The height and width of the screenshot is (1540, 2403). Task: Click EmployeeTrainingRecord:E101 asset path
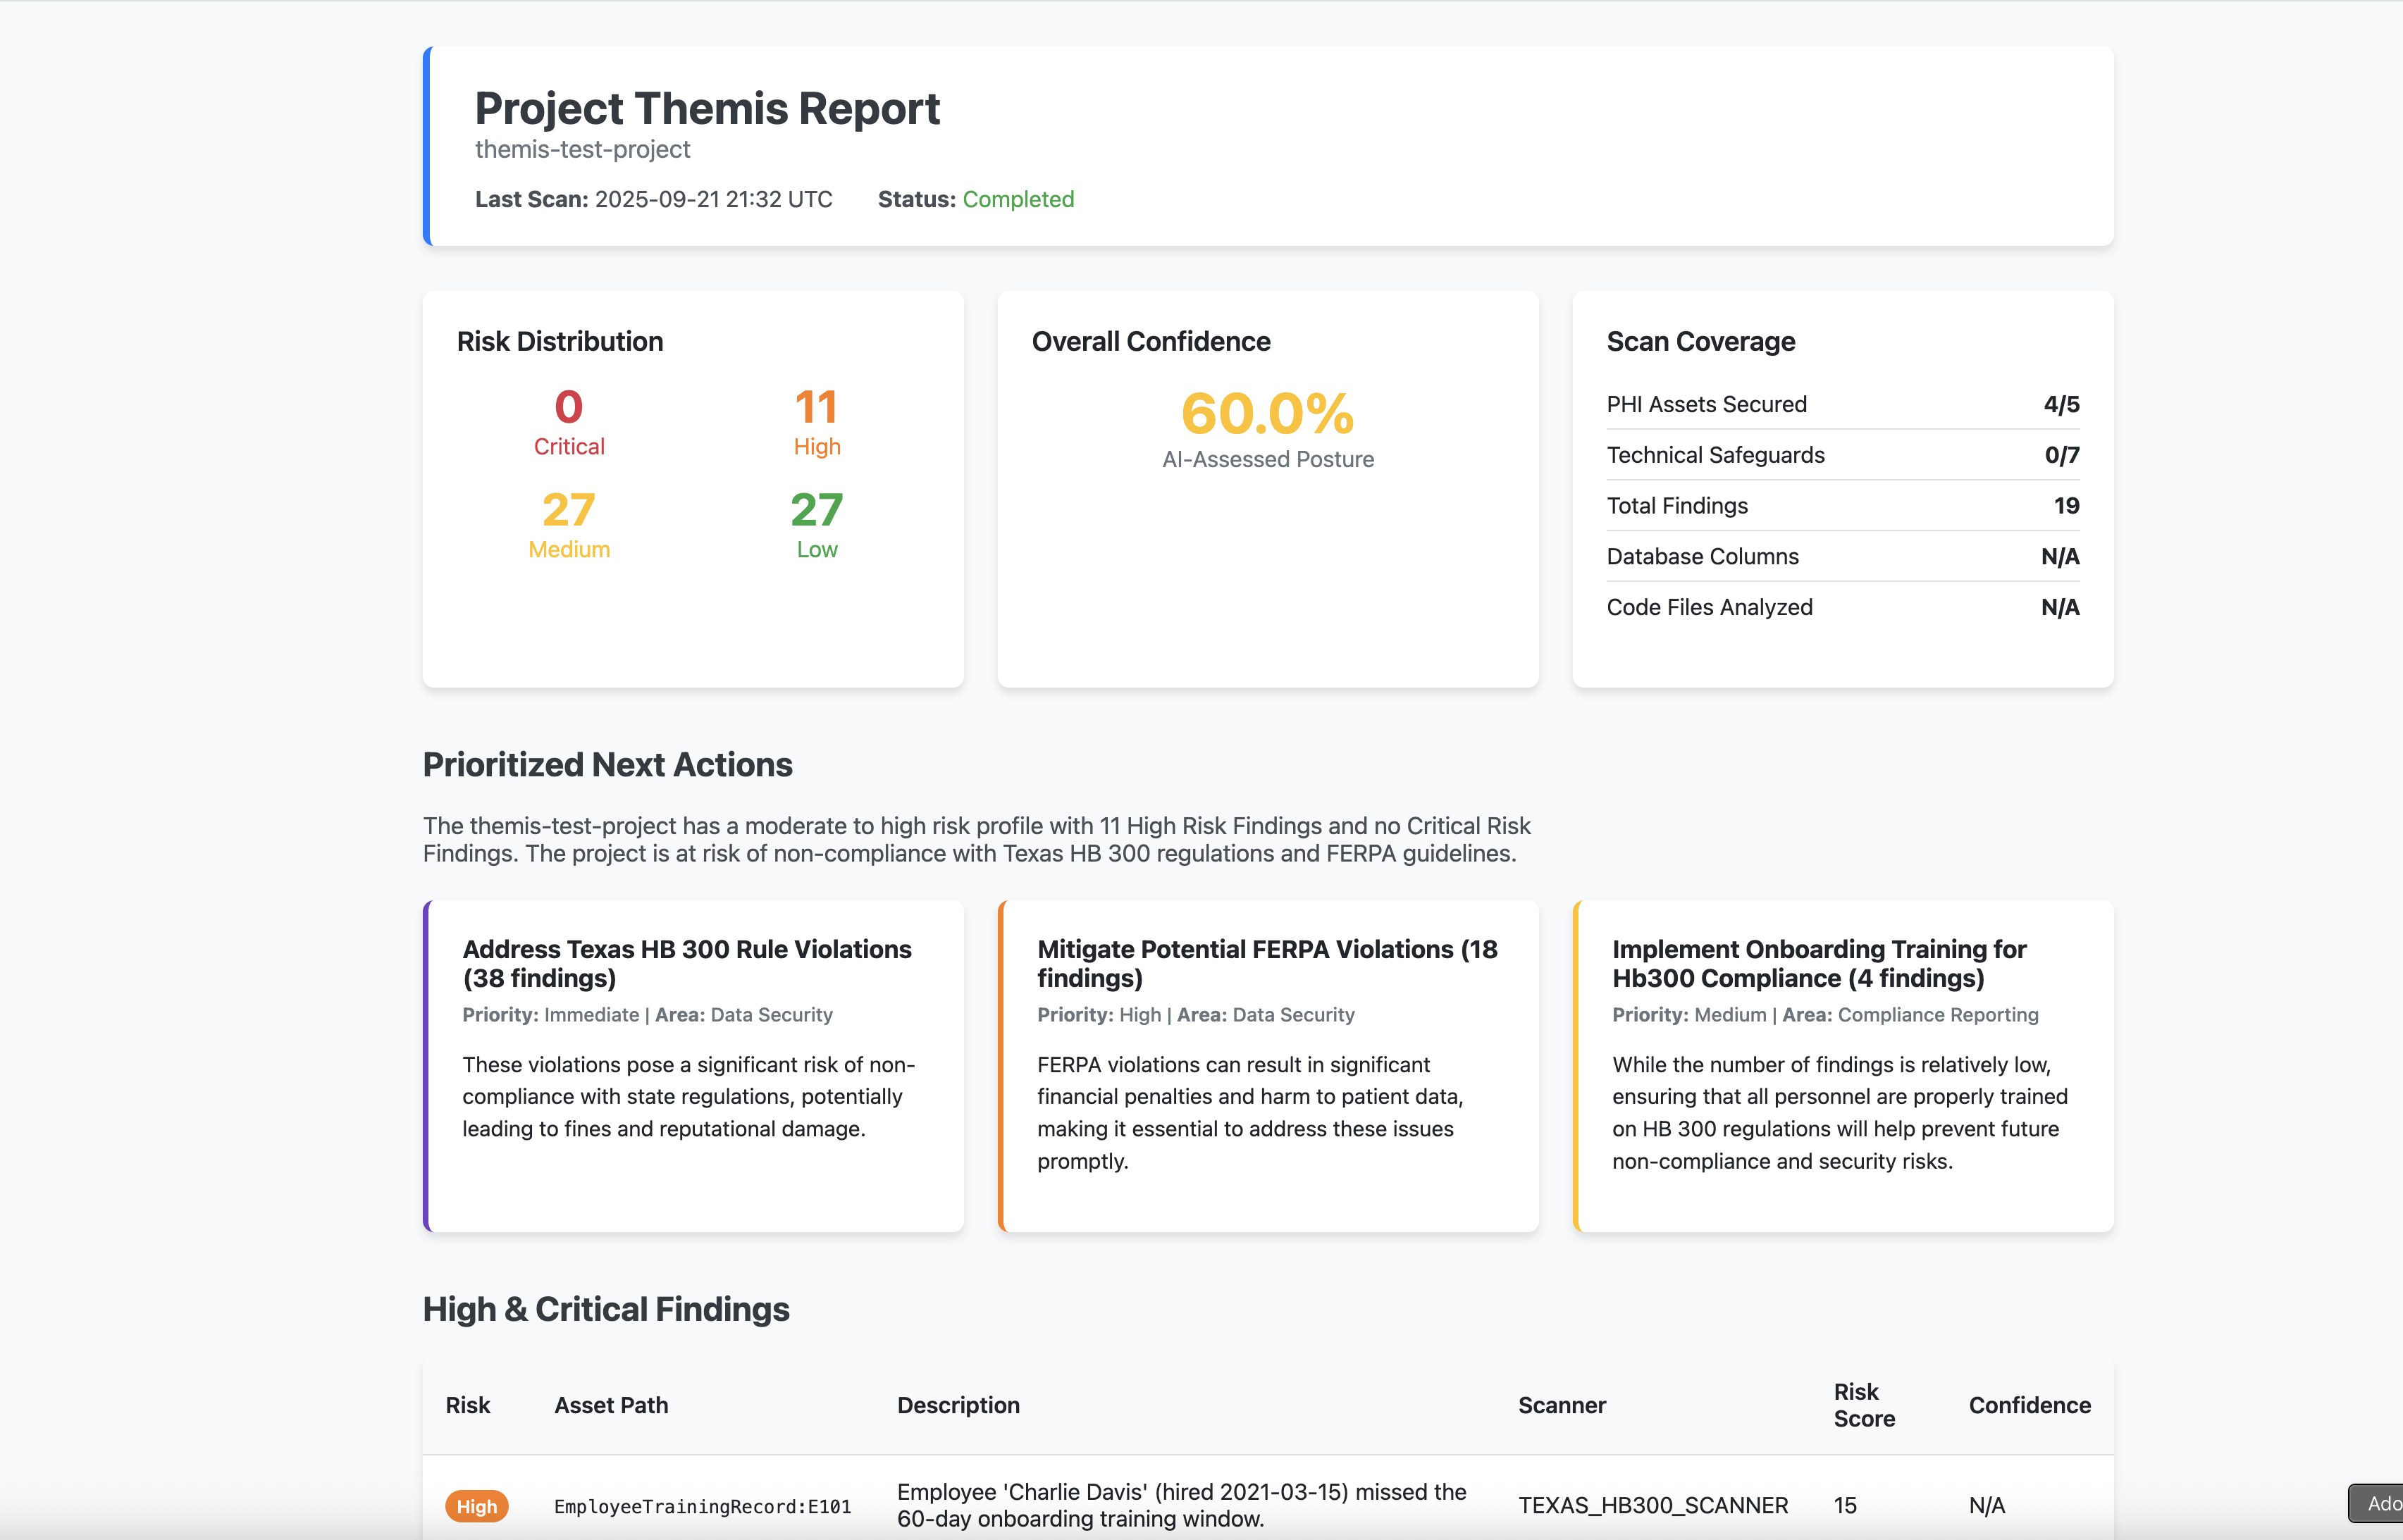702,1506
